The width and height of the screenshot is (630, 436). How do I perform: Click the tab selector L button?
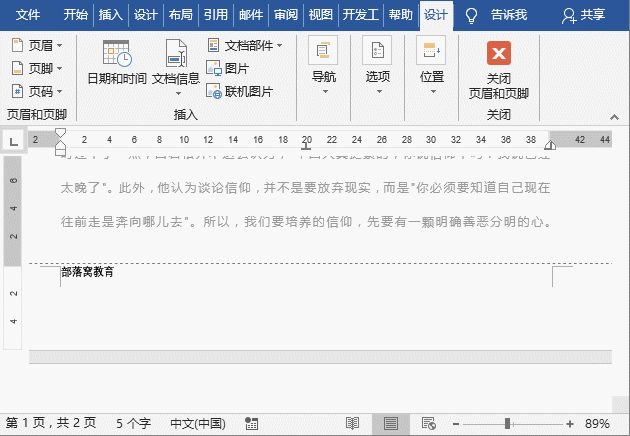click(x=14, y=141)
